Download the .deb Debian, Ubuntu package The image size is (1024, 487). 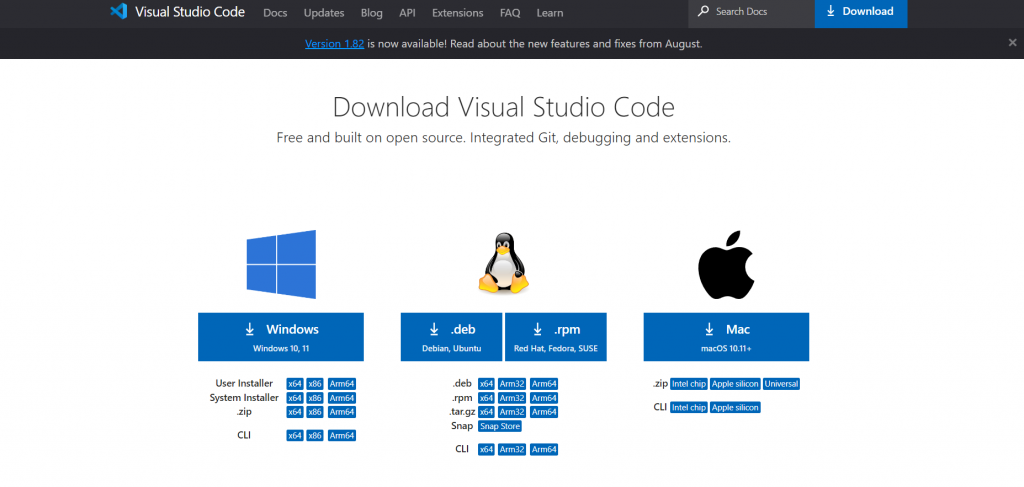451,337
